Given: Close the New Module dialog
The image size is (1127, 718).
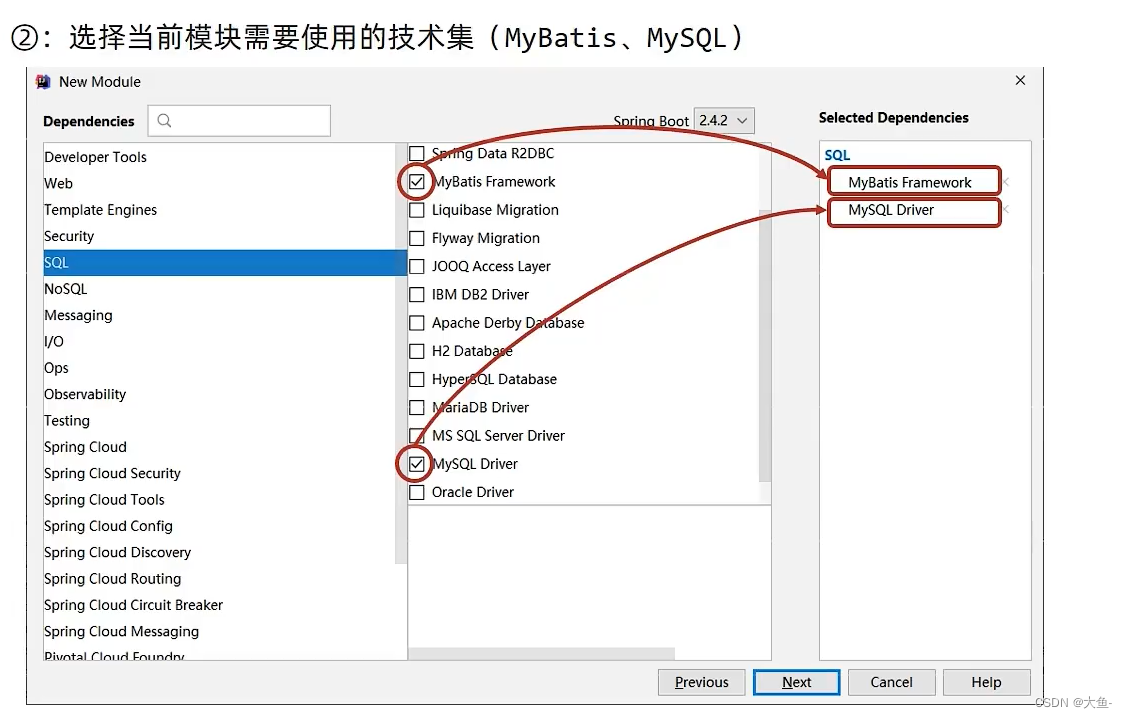Looking at the screenshot, I should point(1020,80).
